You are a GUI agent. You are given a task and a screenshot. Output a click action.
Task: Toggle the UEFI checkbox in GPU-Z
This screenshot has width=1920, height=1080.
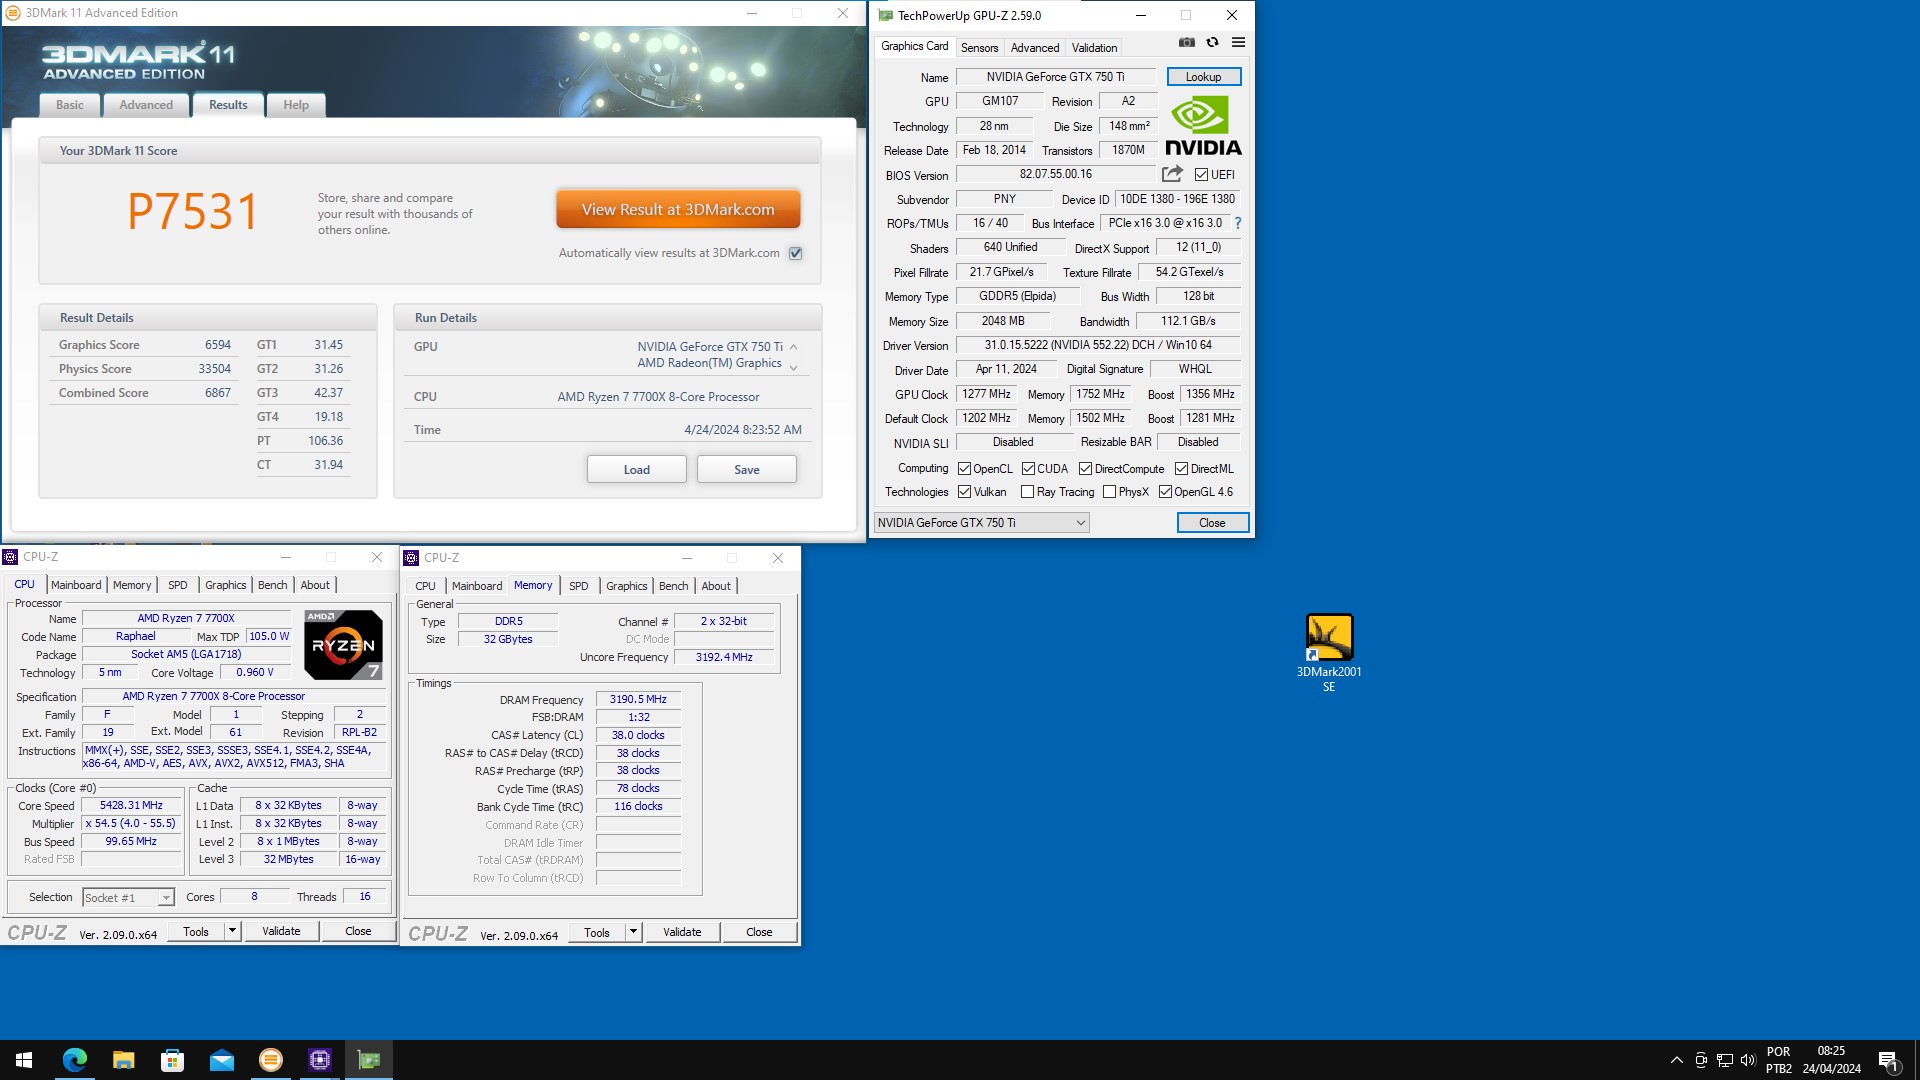1201,175
